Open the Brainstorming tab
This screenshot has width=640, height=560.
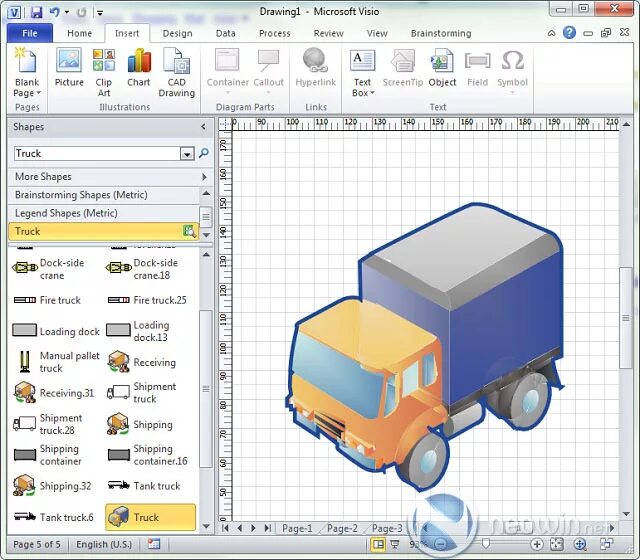pos(441,33)
